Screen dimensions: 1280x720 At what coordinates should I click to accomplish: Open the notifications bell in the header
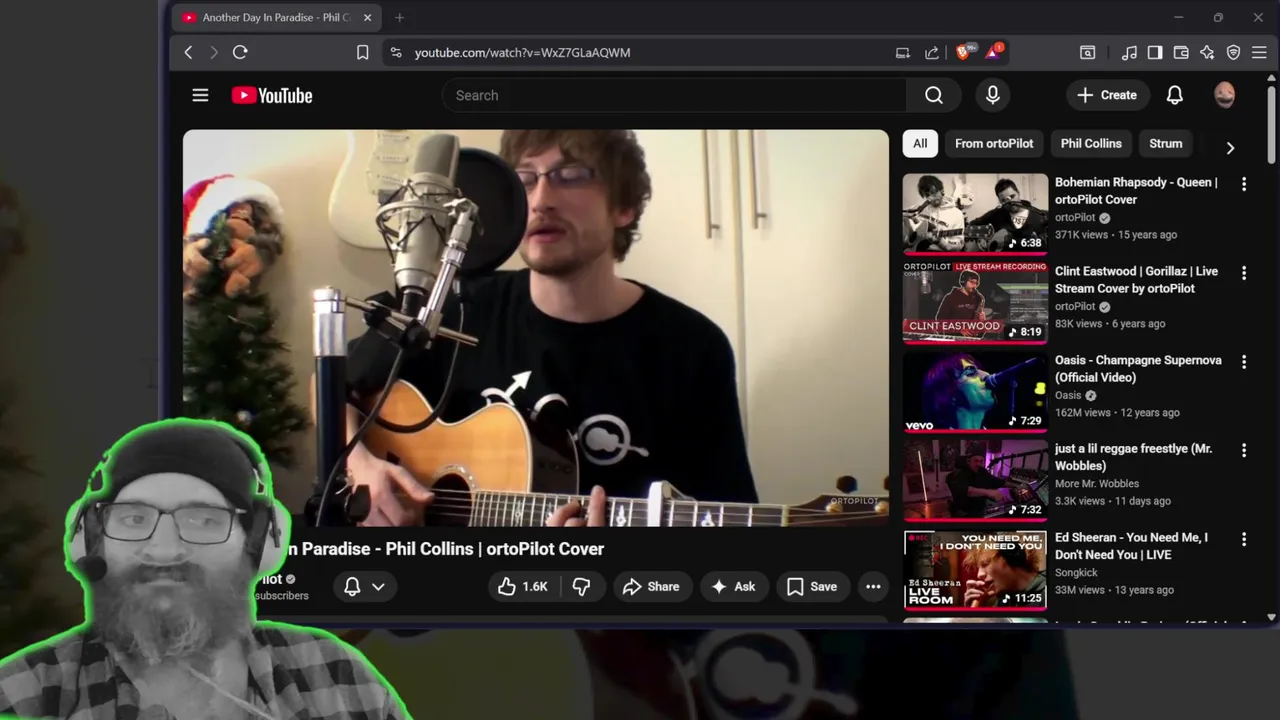(1175, 95)
